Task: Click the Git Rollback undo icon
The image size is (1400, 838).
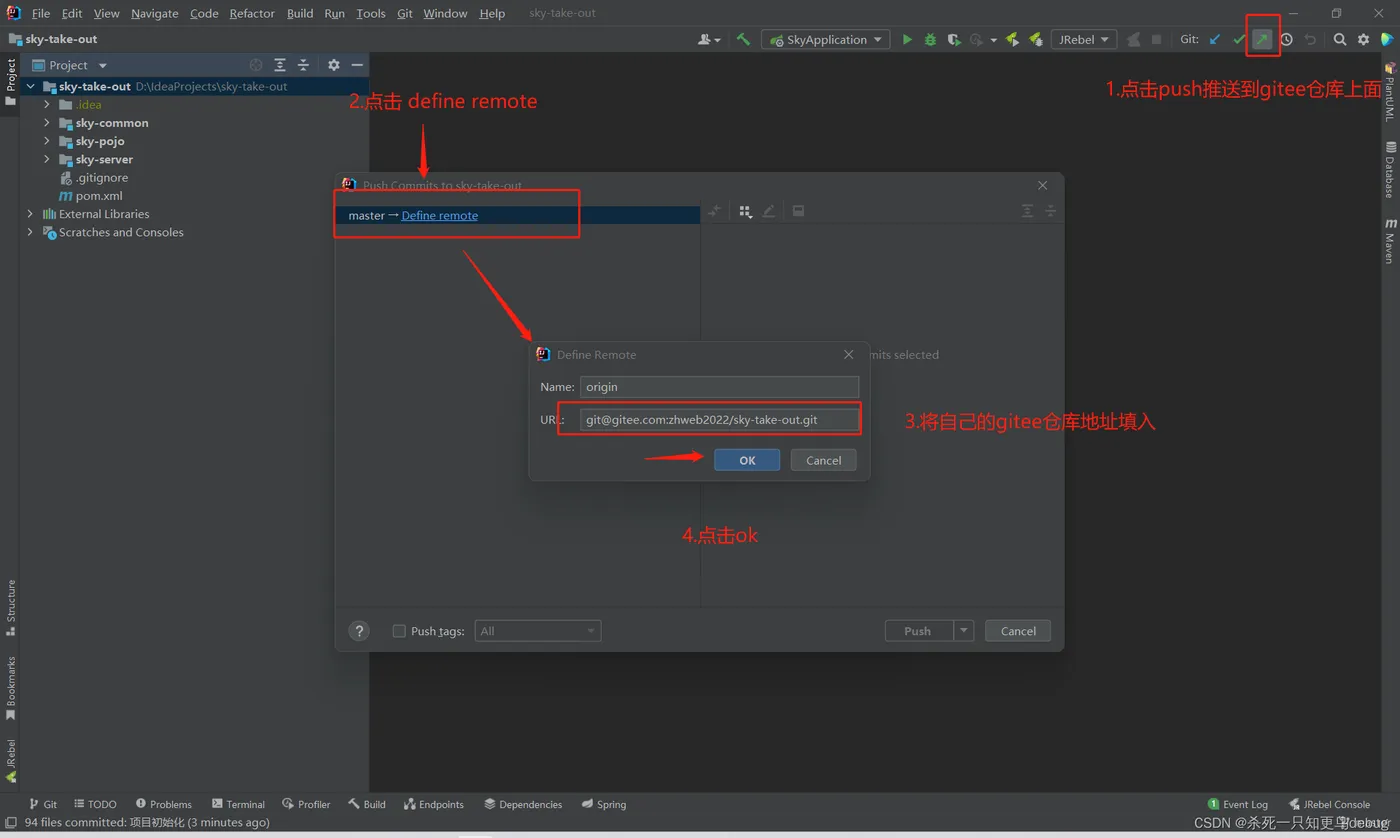Action: [1310, 40]
